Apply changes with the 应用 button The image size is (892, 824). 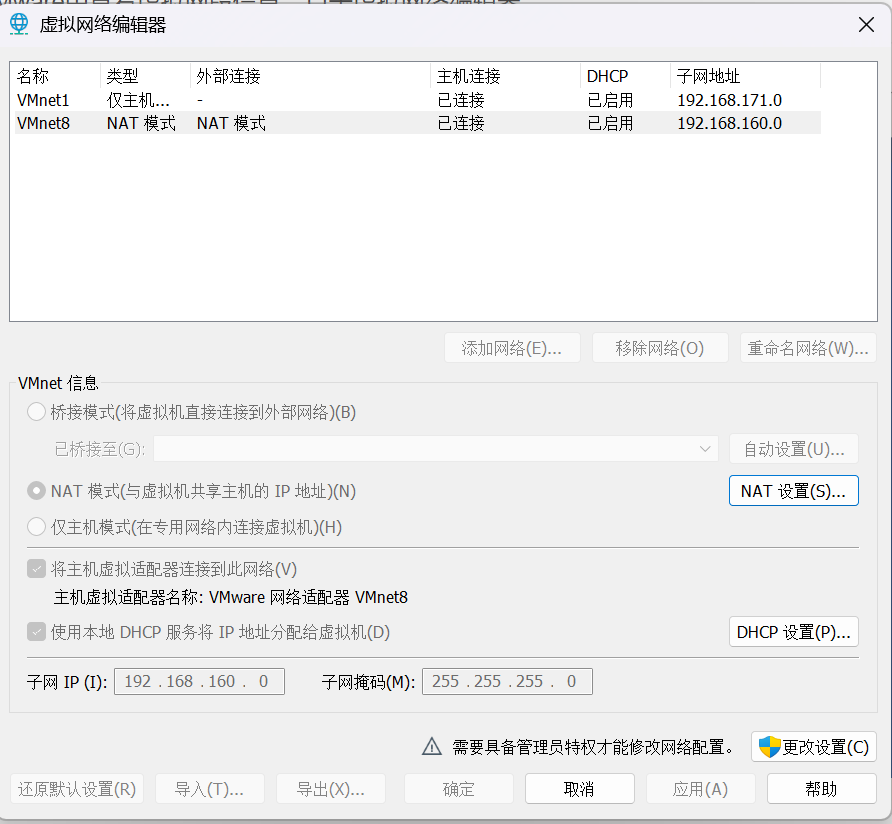[700, 788]
